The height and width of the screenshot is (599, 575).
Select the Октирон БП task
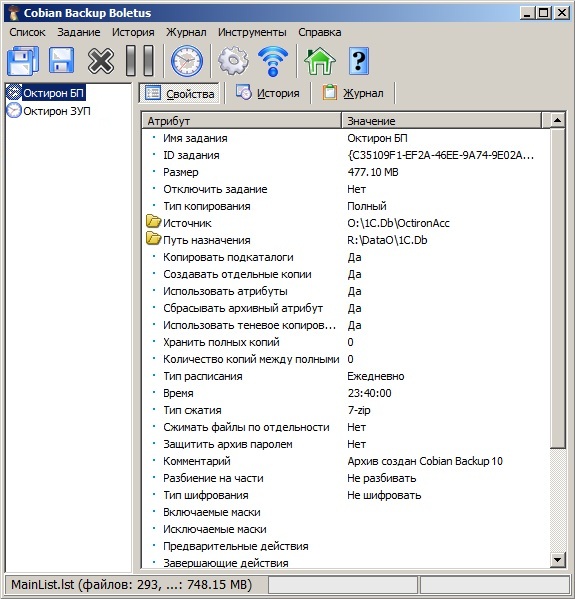pos(53,93)
